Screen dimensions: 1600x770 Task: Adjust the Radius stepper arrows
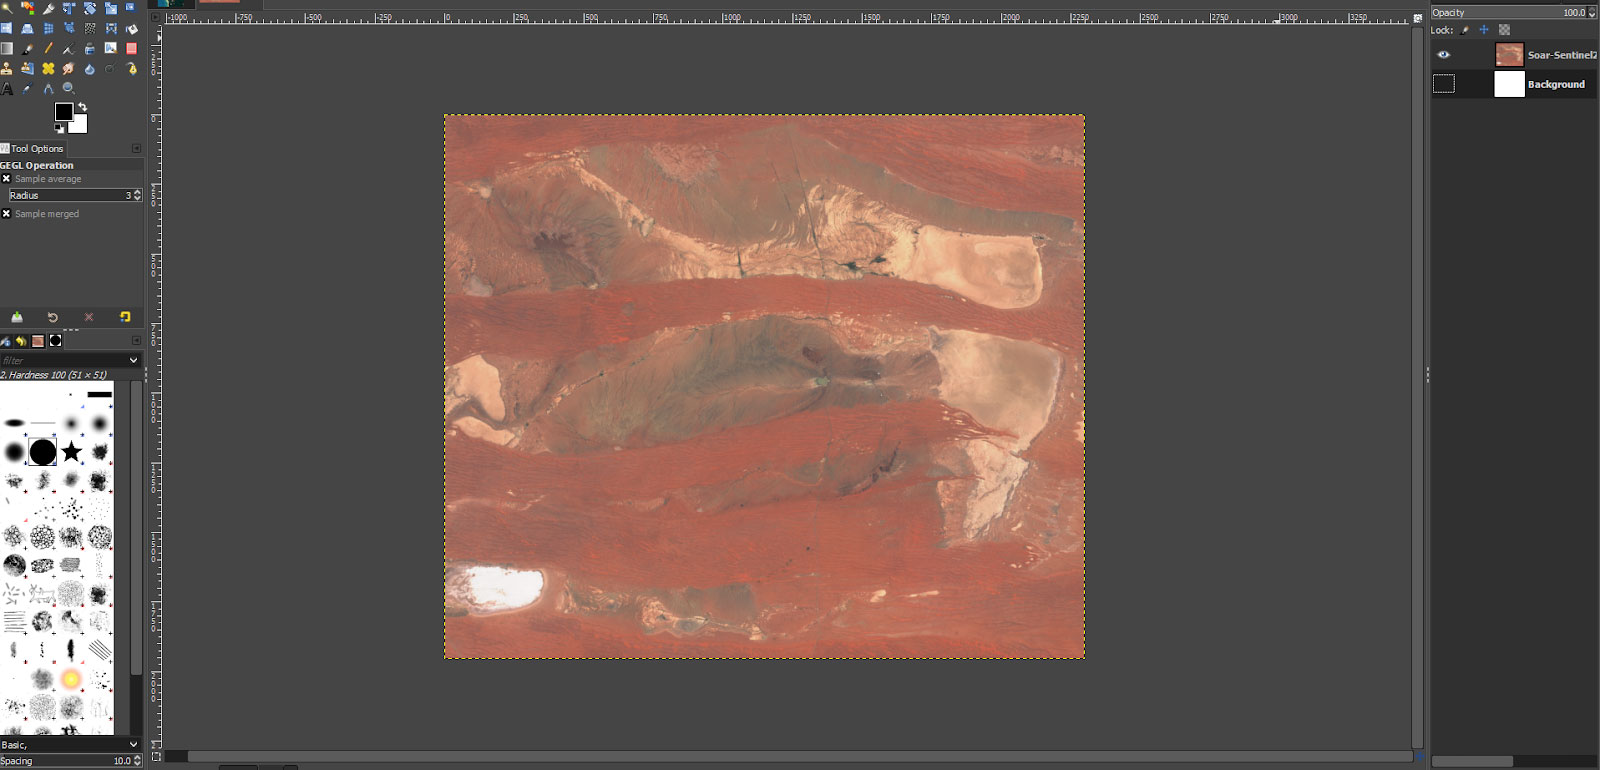click(138, 195)
